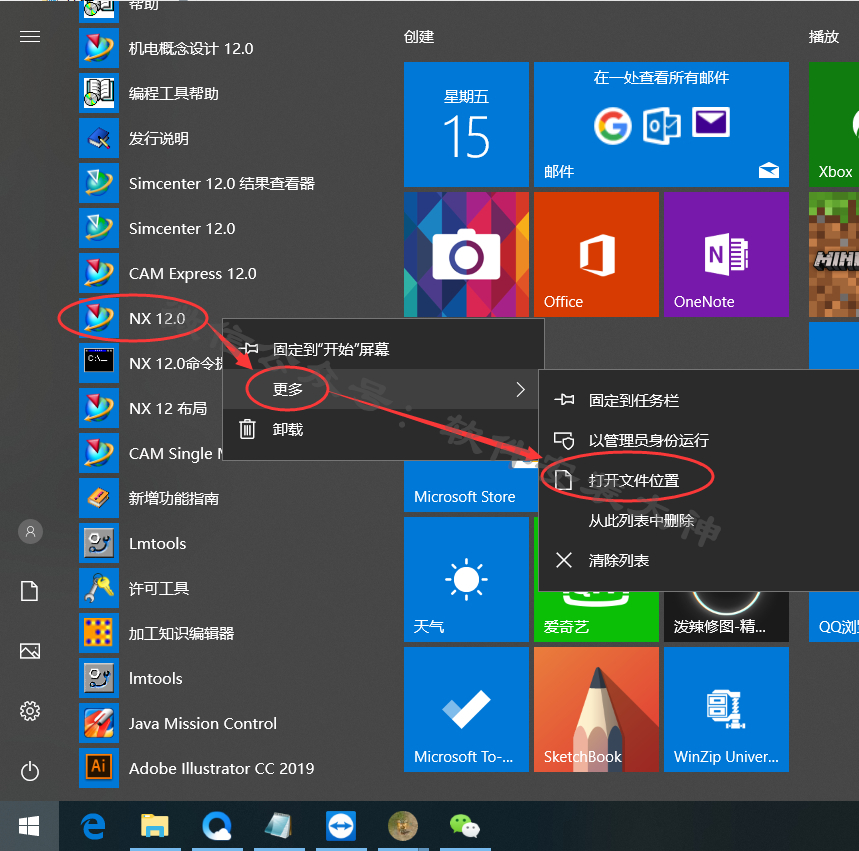Open 发行说明 icon
Viewport: 859px width, 851px height.
[99, 138]
